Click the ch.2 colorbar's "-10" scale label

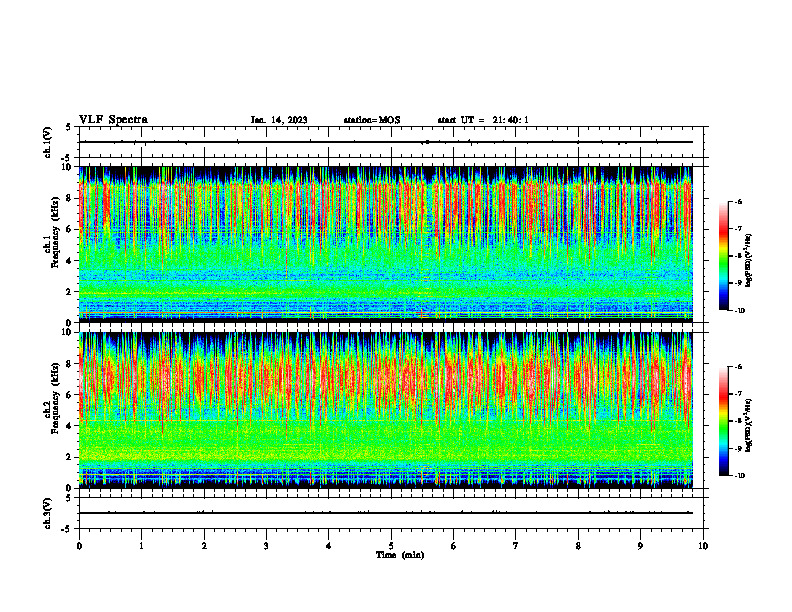pyautogui.click(x=738, y=476)
